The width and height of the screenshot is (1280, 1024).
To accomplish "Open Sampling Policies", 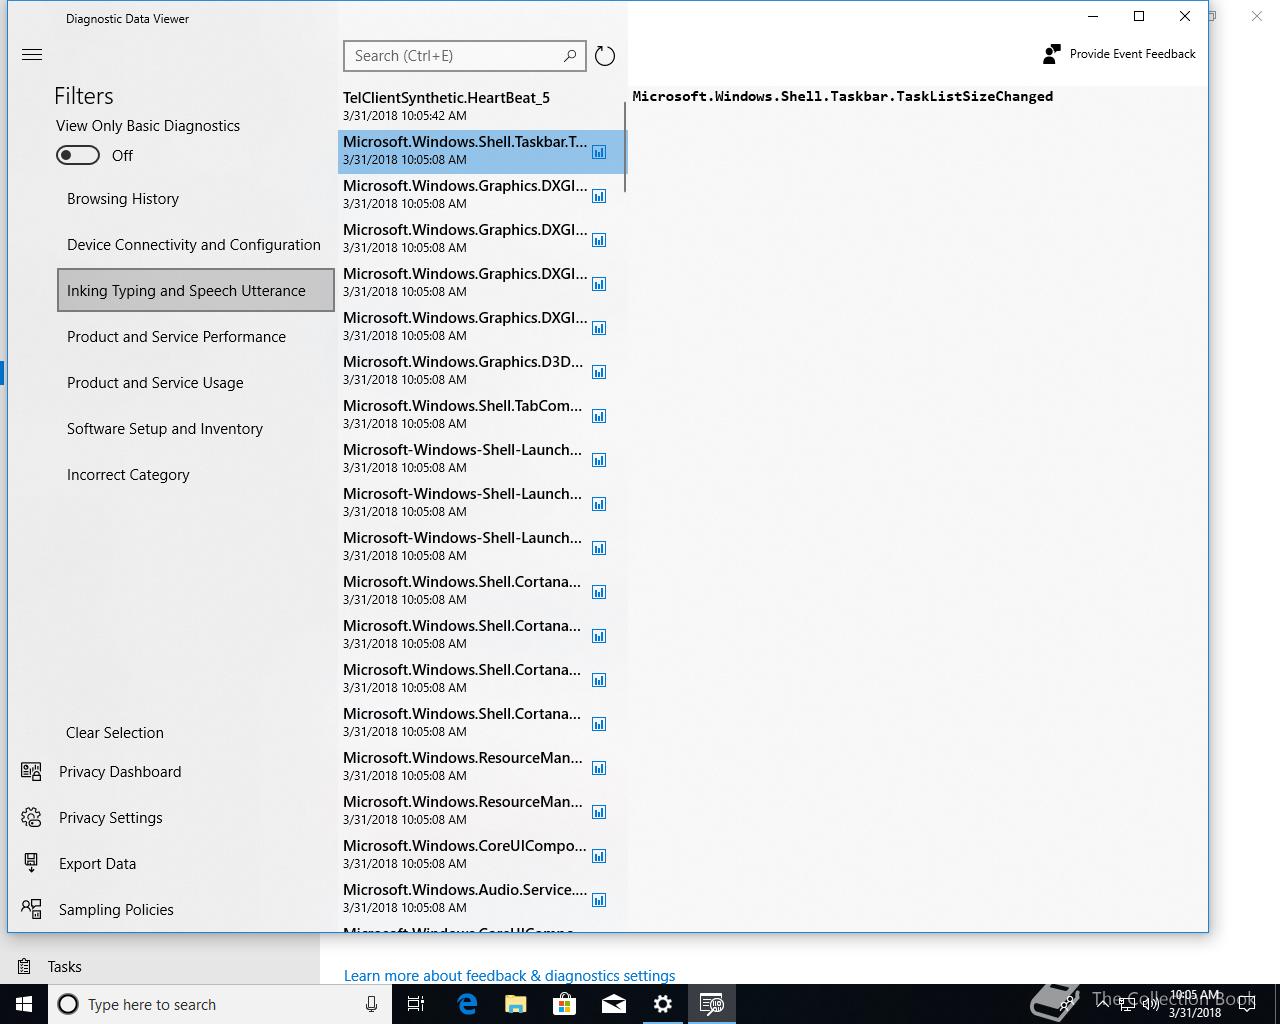I will [x=116, y=910].
